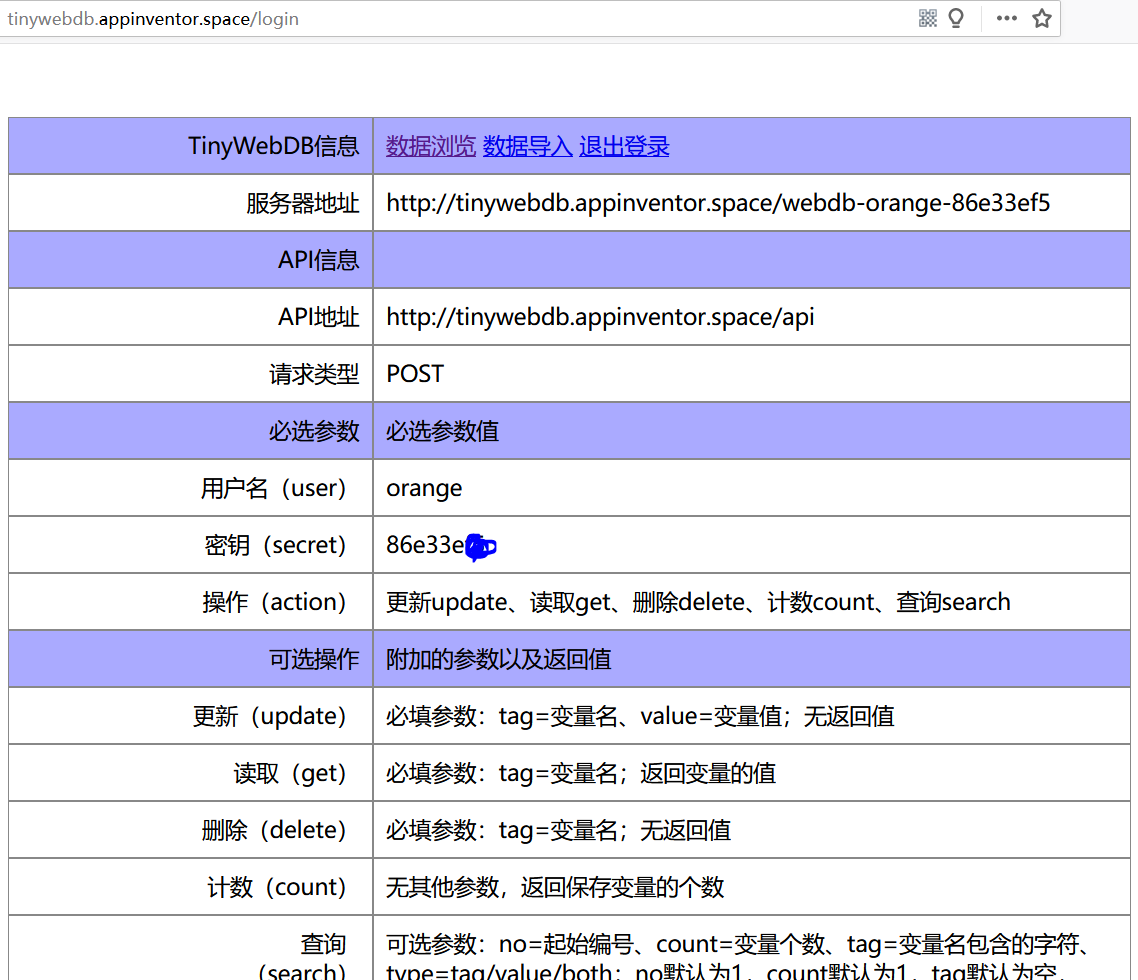Click the QR code icon in address bar
Viewport: 1138px width, 980px height.
click(x=928, y=18)
